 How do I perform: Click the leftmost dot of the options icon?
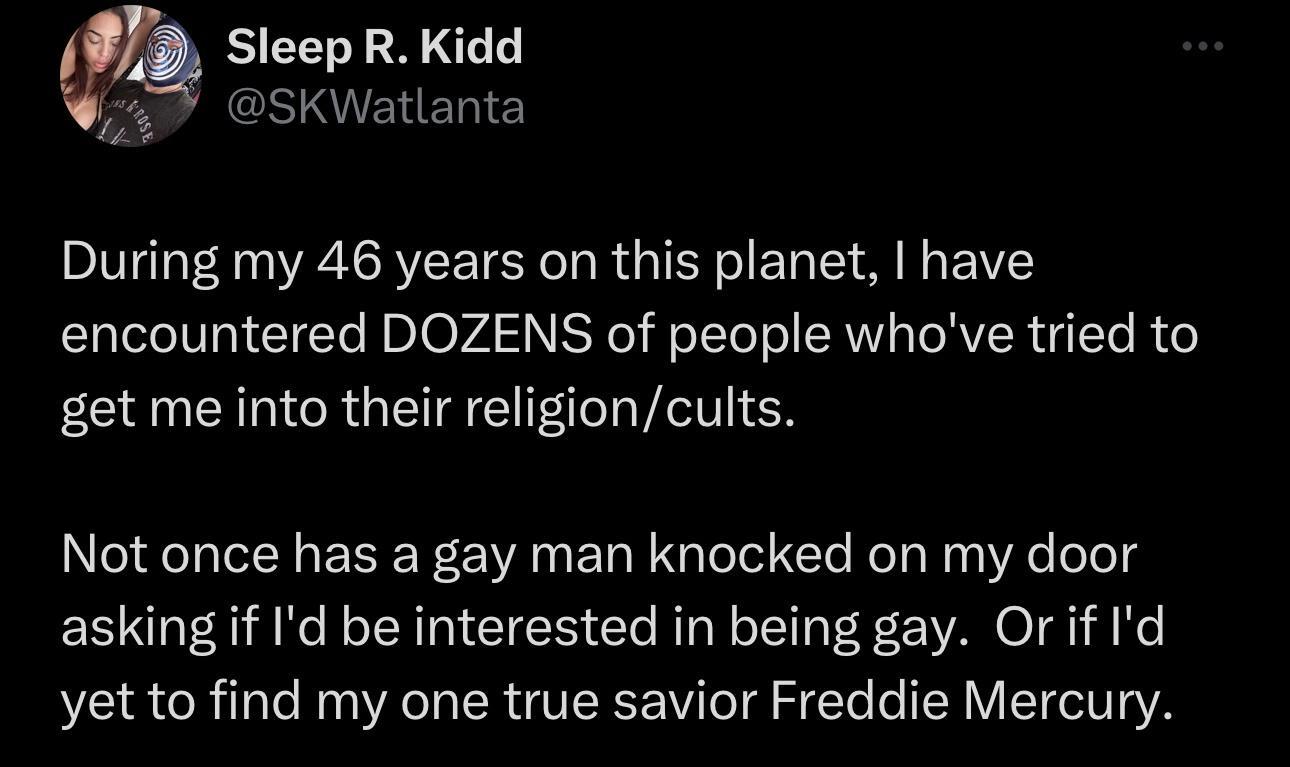pos(1186,44)
